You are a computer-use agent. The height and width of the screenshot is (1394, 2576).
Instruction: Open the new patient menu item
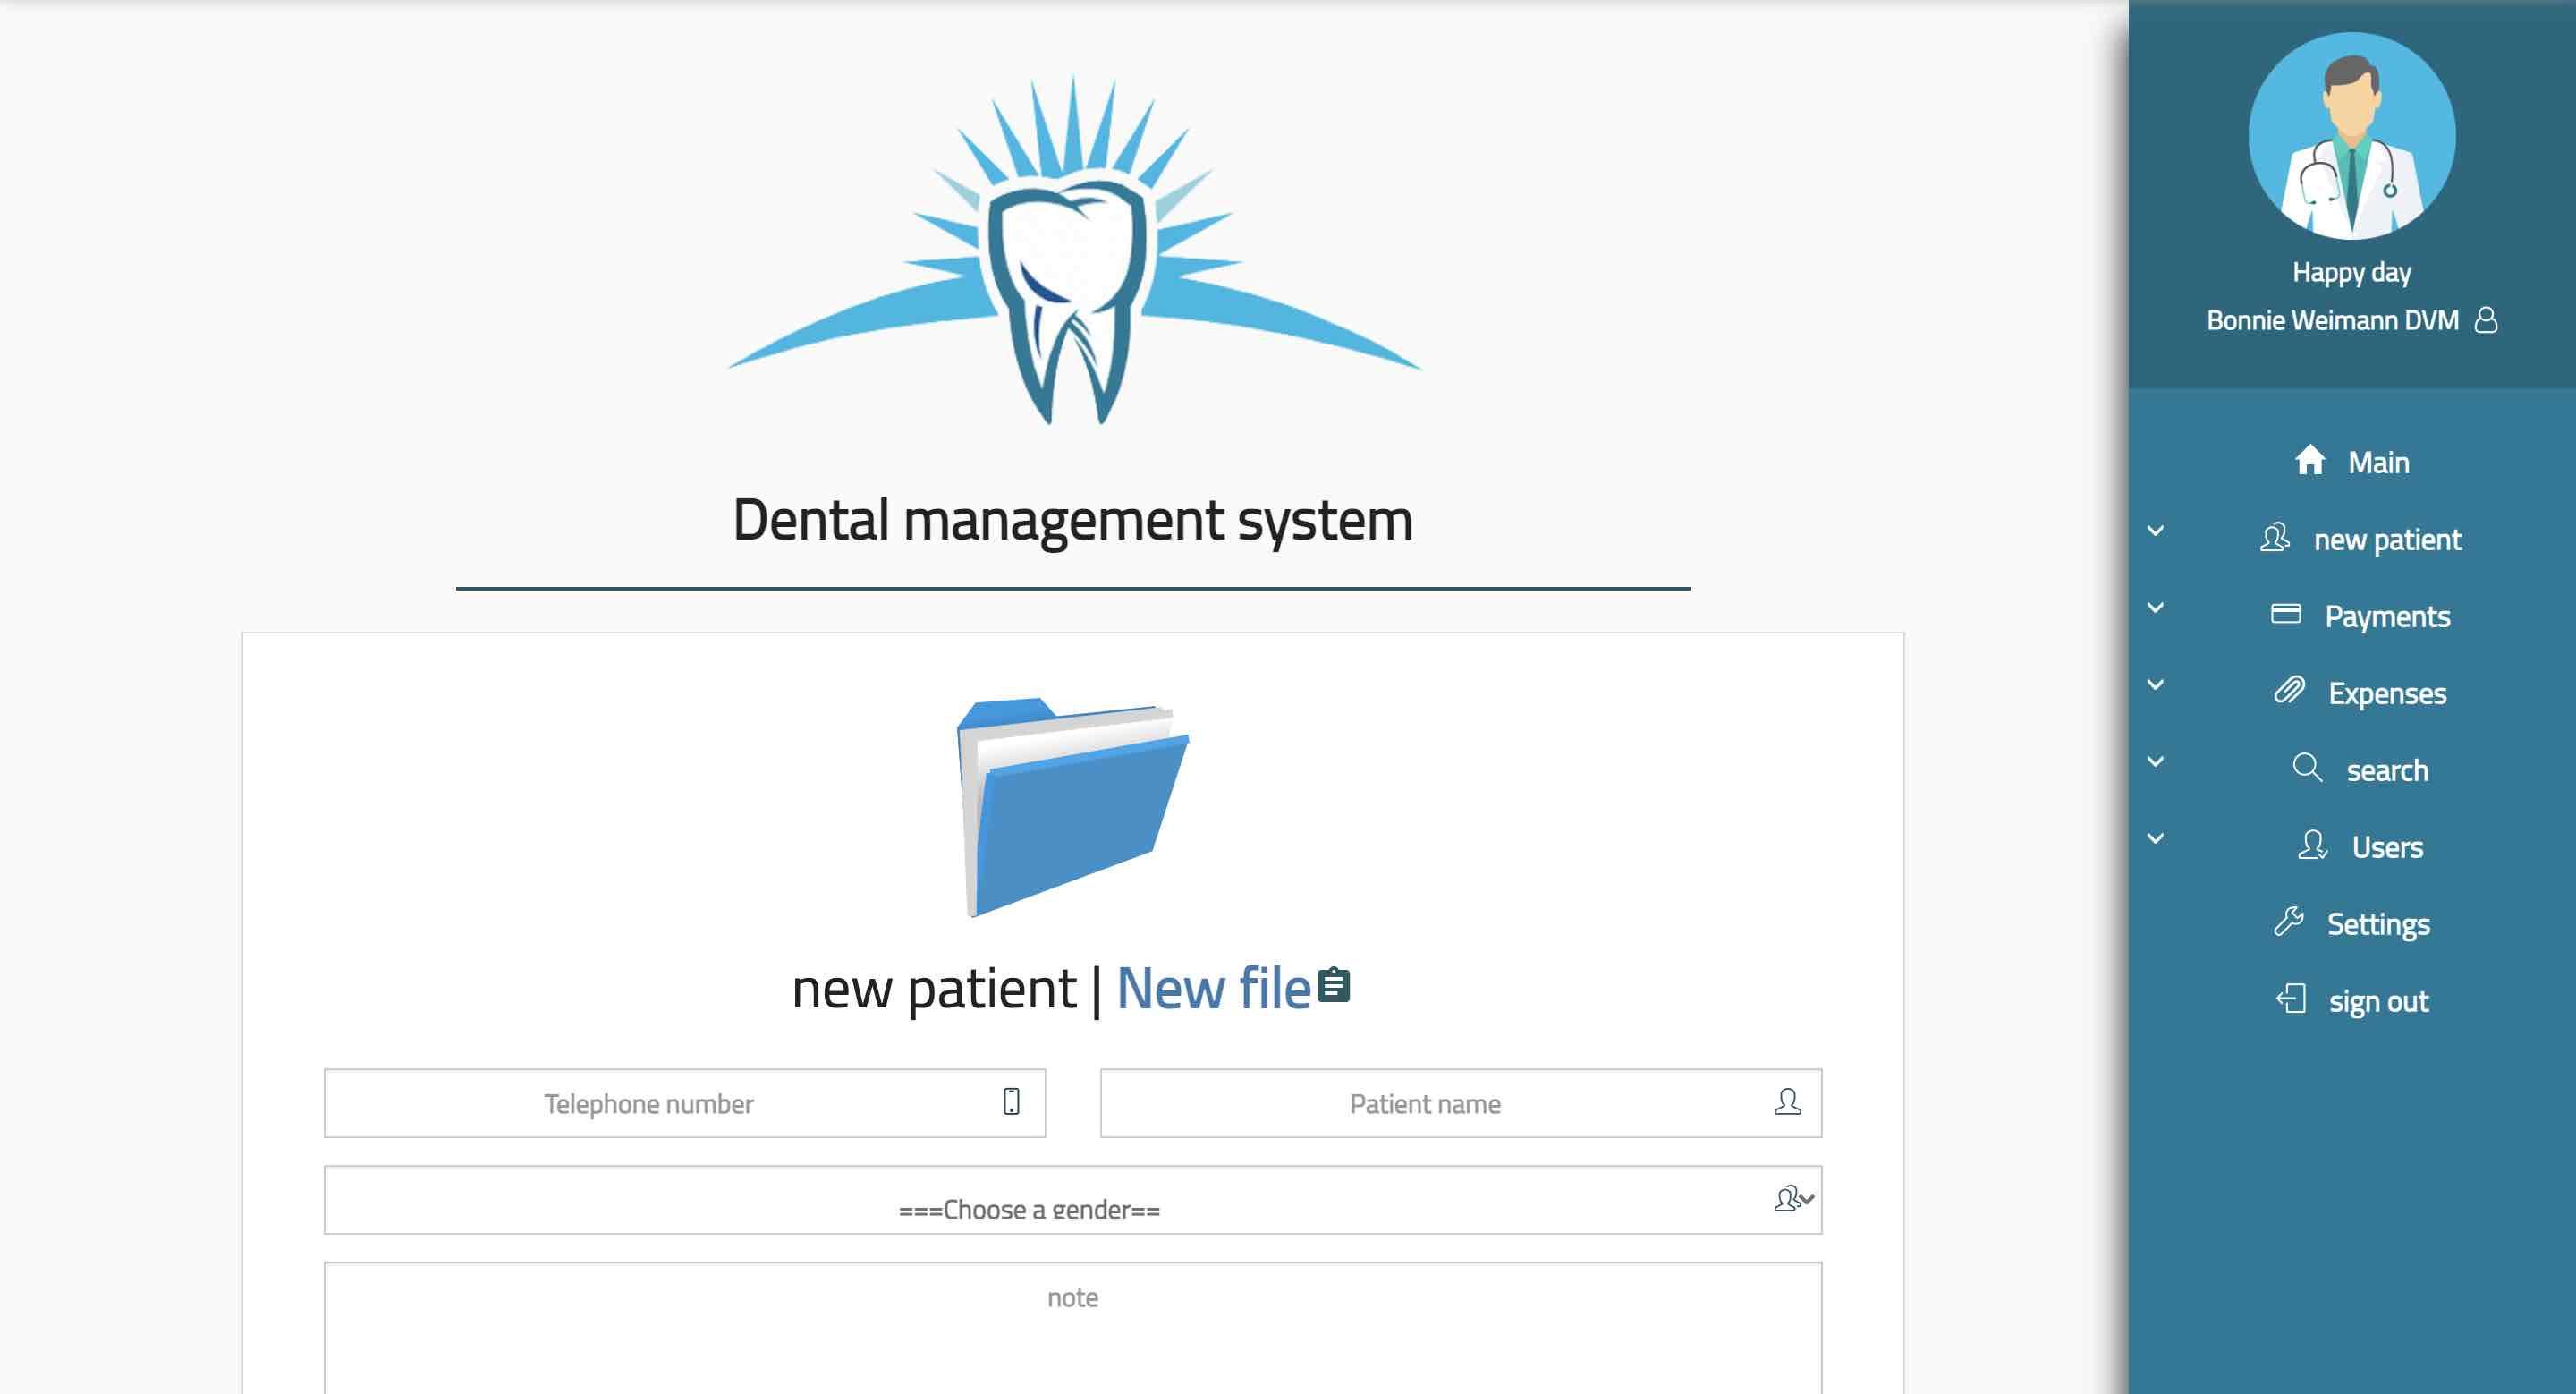(x=2352, y=539)
